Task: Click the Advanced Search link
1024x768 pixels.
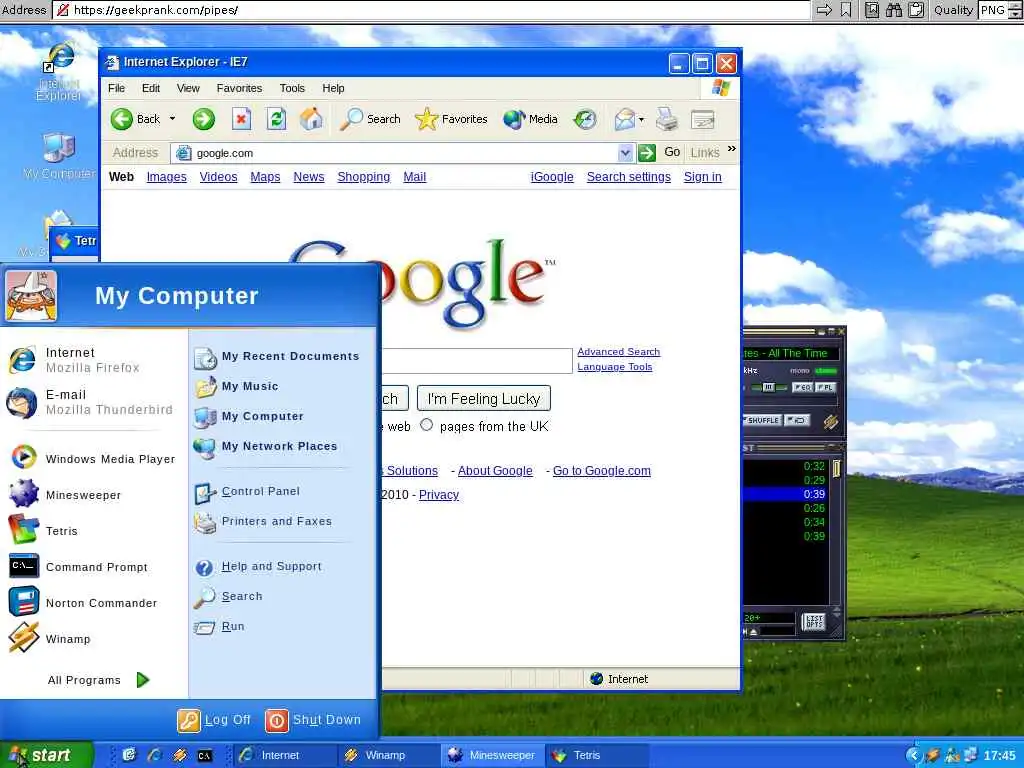Action: tap(618, 352)
